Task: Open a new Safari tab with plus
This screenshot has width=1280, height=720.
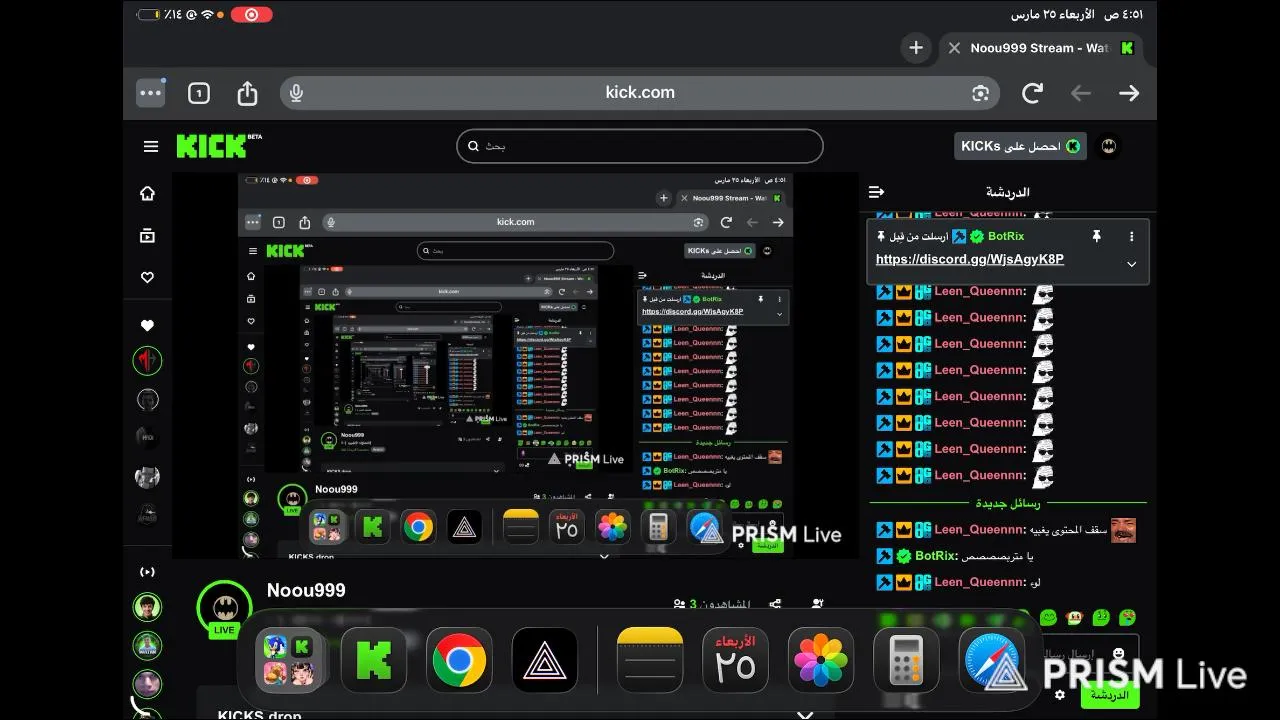Action: tap(916, 48)
